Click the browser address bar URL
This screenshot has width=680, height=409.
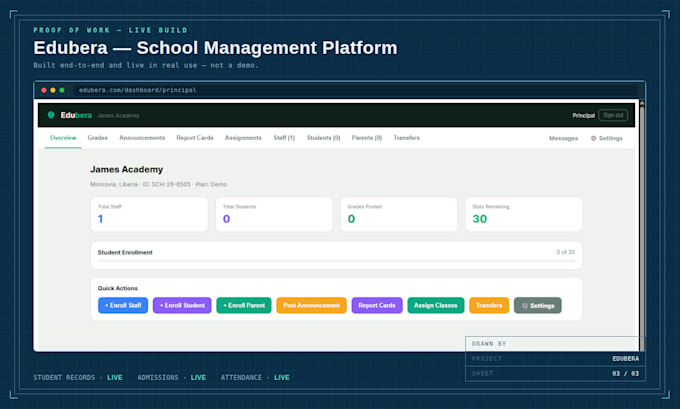click(137, 90)
